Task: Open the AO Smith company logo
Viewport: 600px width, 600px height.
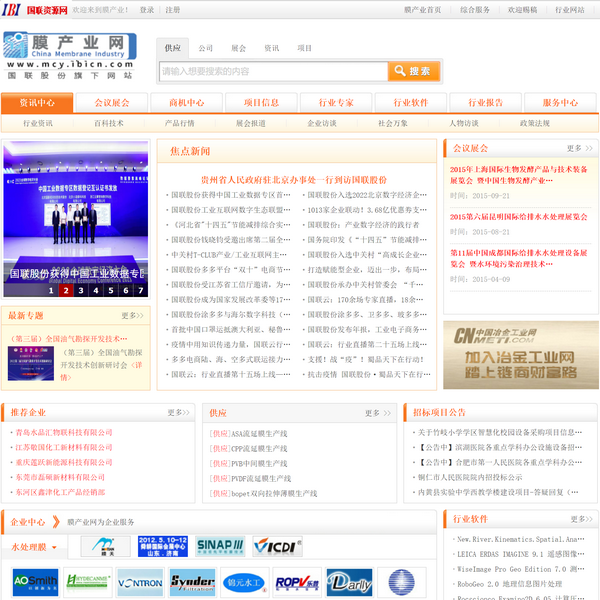Action: point(35,582)
